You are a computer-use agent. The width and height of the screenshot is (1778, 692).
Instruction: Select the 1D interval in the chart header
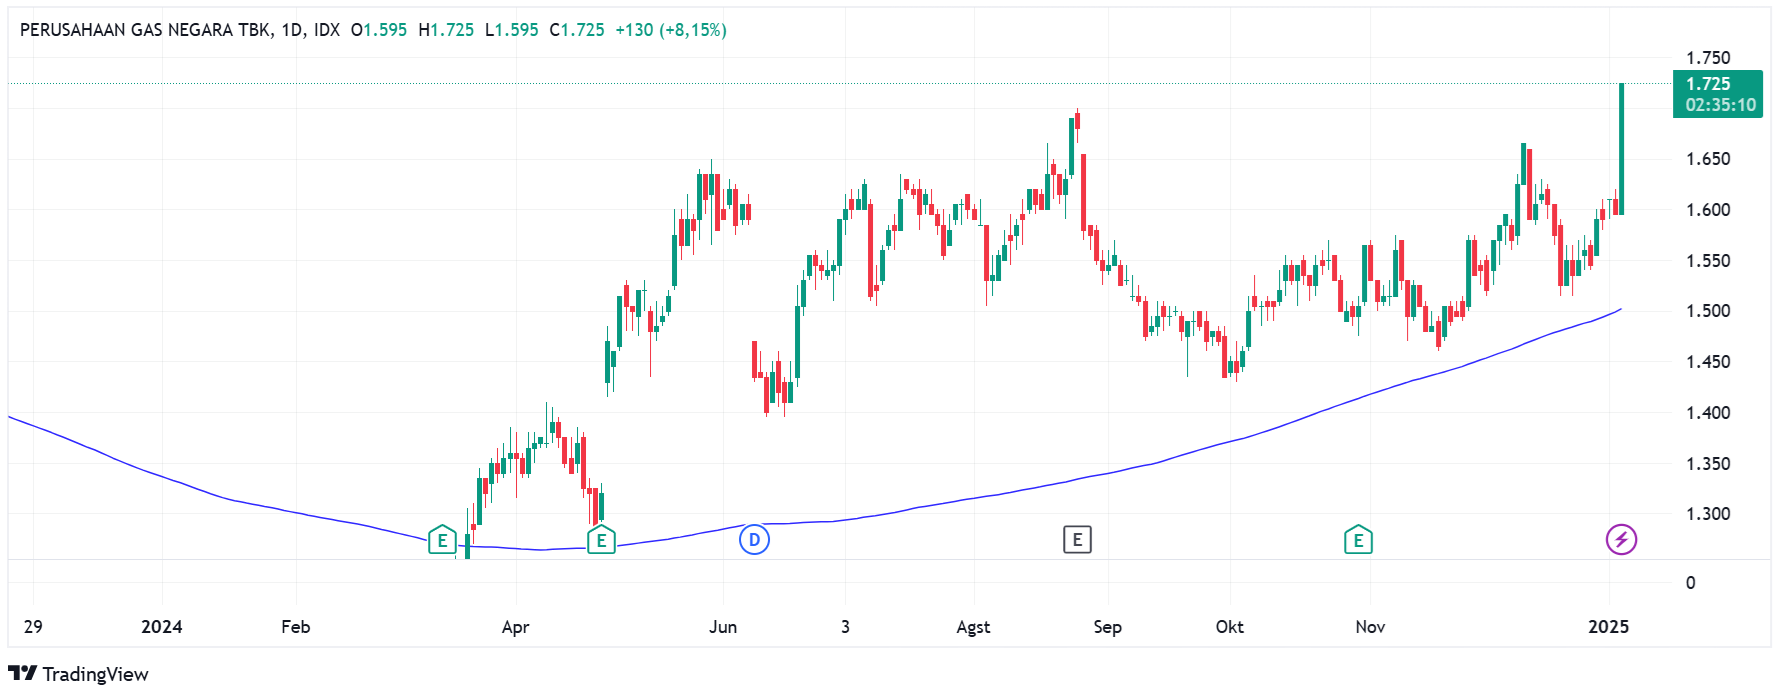point(291,30)
